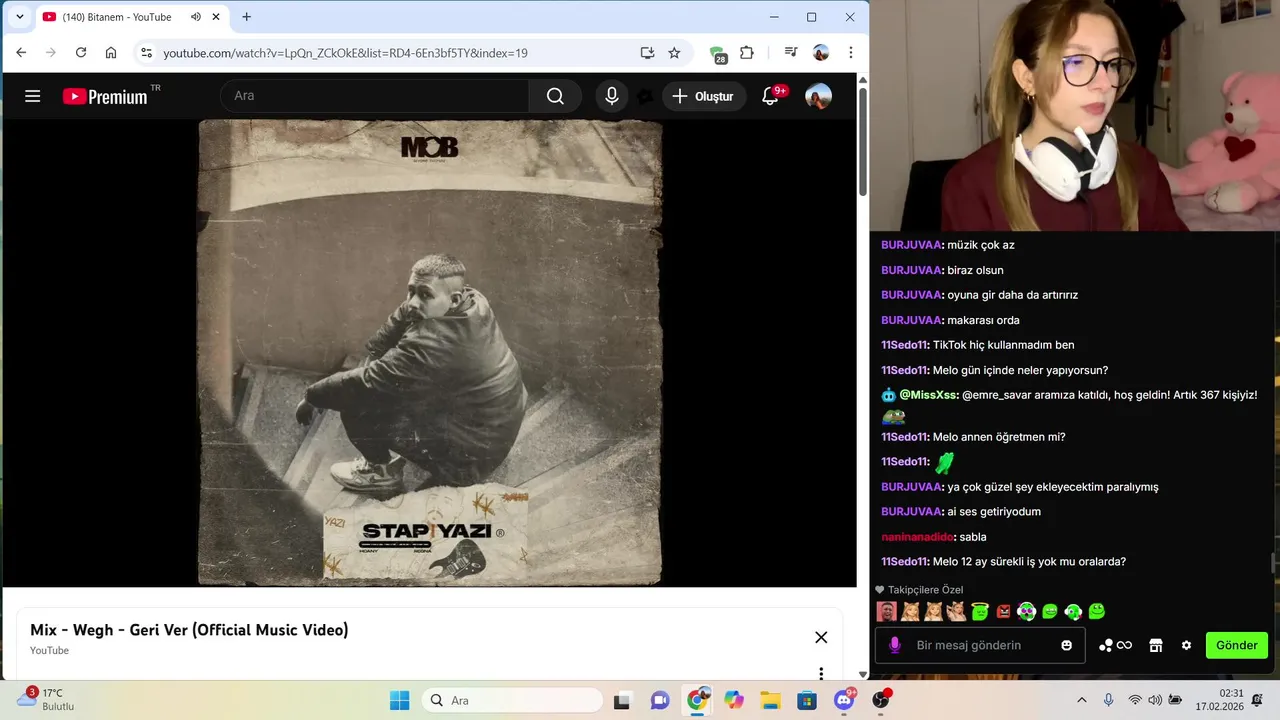Click the purple microphone in chat input
Screen dimensions: 1280x720
[895, 645]
